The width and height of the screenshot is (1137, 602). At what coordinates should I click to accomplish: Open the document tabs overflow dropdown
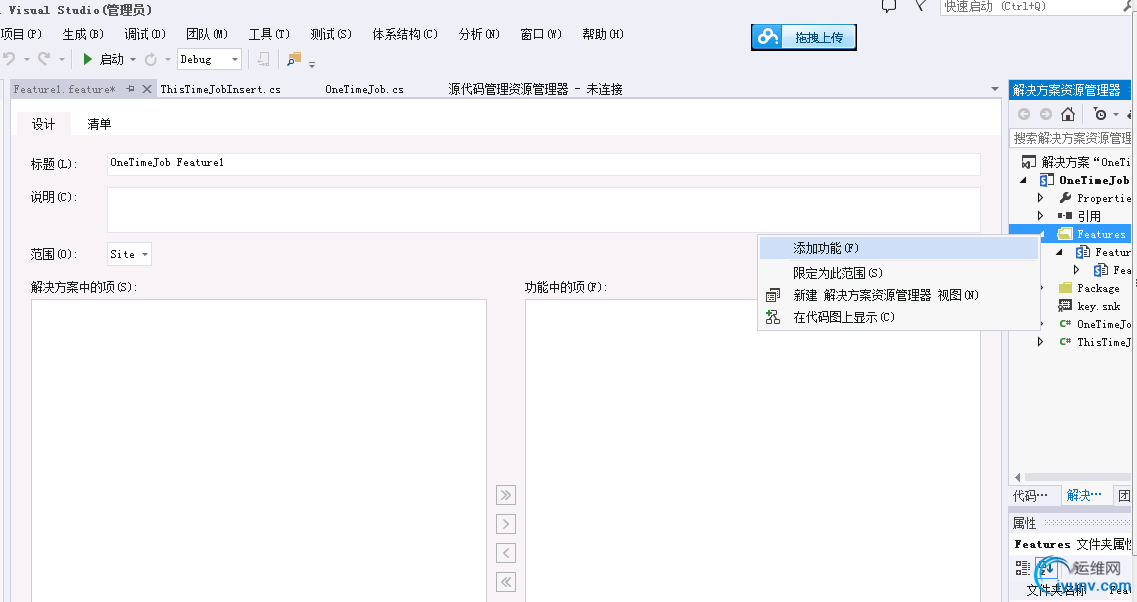point(995,88)
